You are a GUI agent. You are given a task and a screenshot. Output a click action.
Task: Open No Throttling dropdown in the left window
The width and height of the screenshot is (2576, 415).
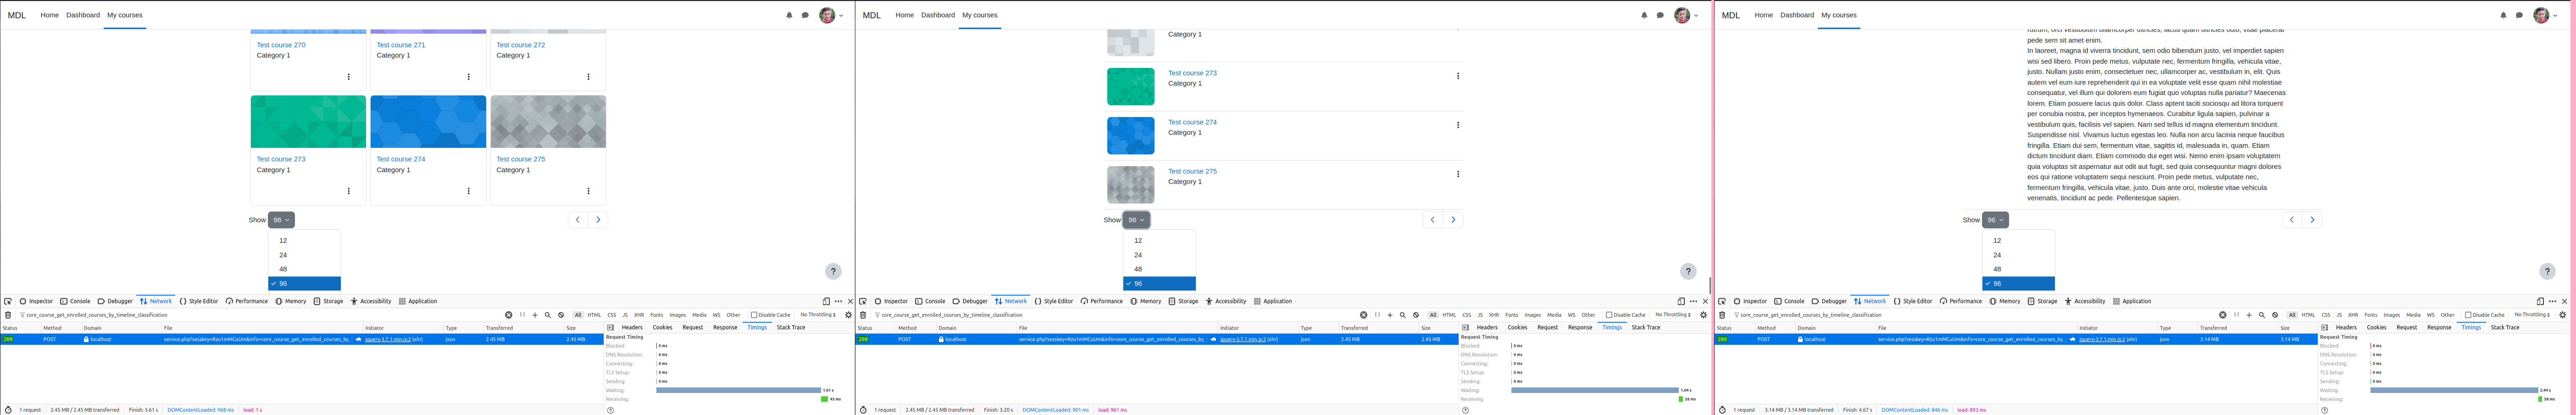tap(818, 315)
